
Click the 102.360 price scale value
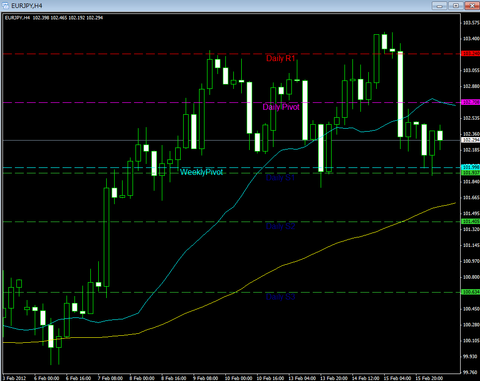coord(471,134)
